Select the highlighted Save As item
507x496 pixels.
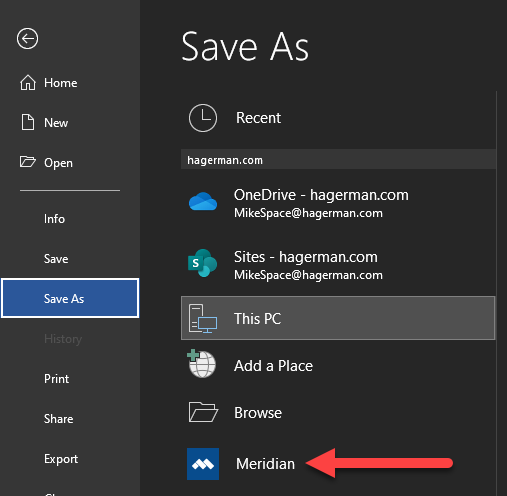(70, 298)
